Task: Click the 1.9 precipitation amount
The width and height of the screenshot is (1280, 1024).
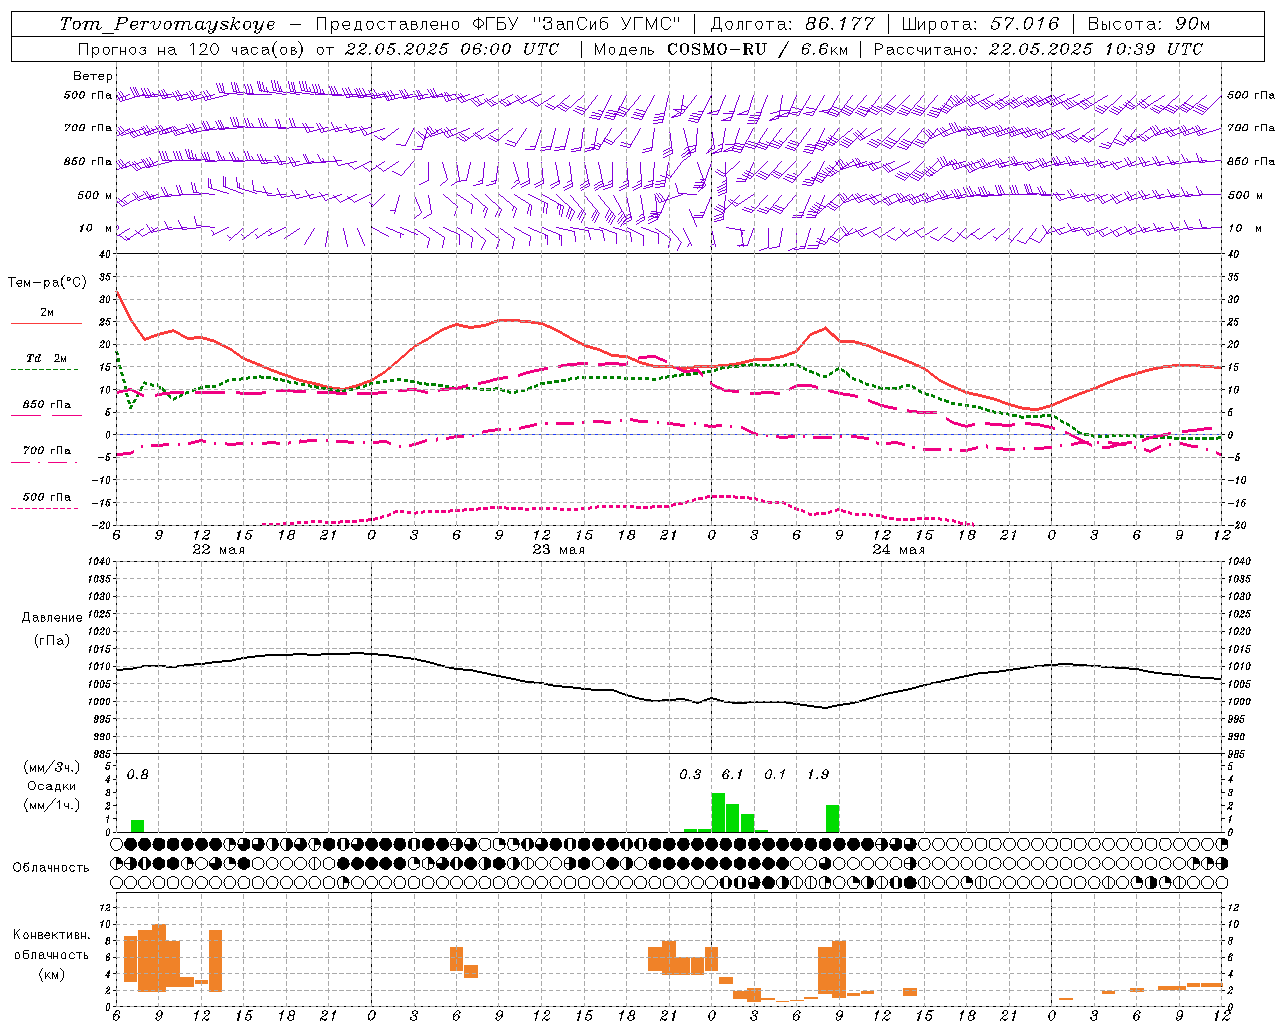Action: click(818, 775)
